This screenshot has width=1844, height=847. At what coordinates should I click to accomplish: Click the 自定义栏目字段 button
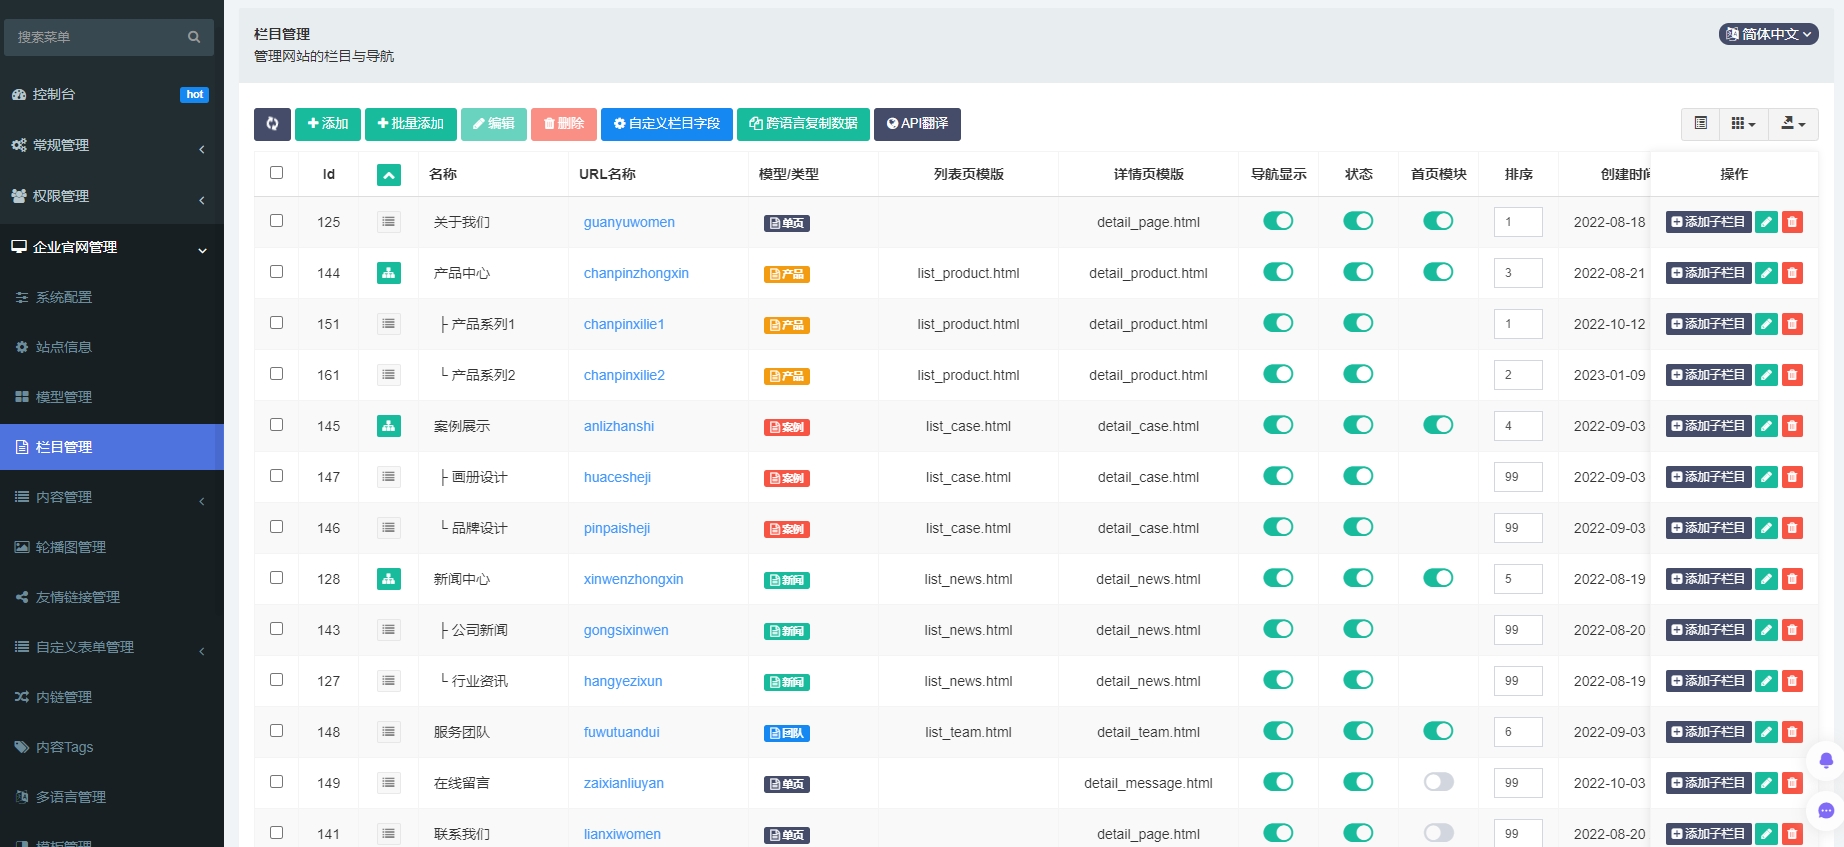[667, 124]
